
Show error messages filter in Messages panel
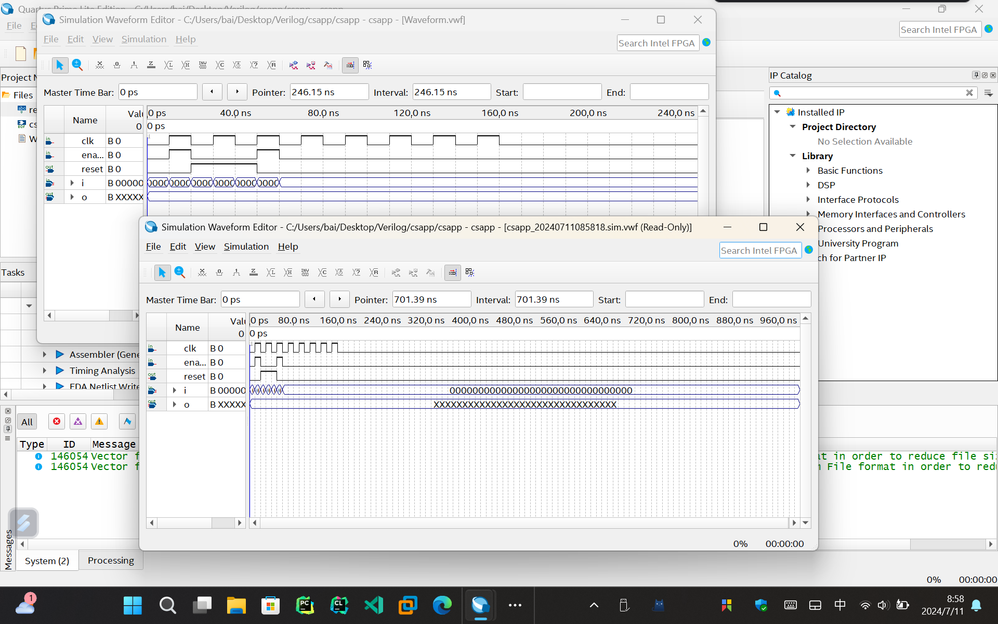[56, 422]
